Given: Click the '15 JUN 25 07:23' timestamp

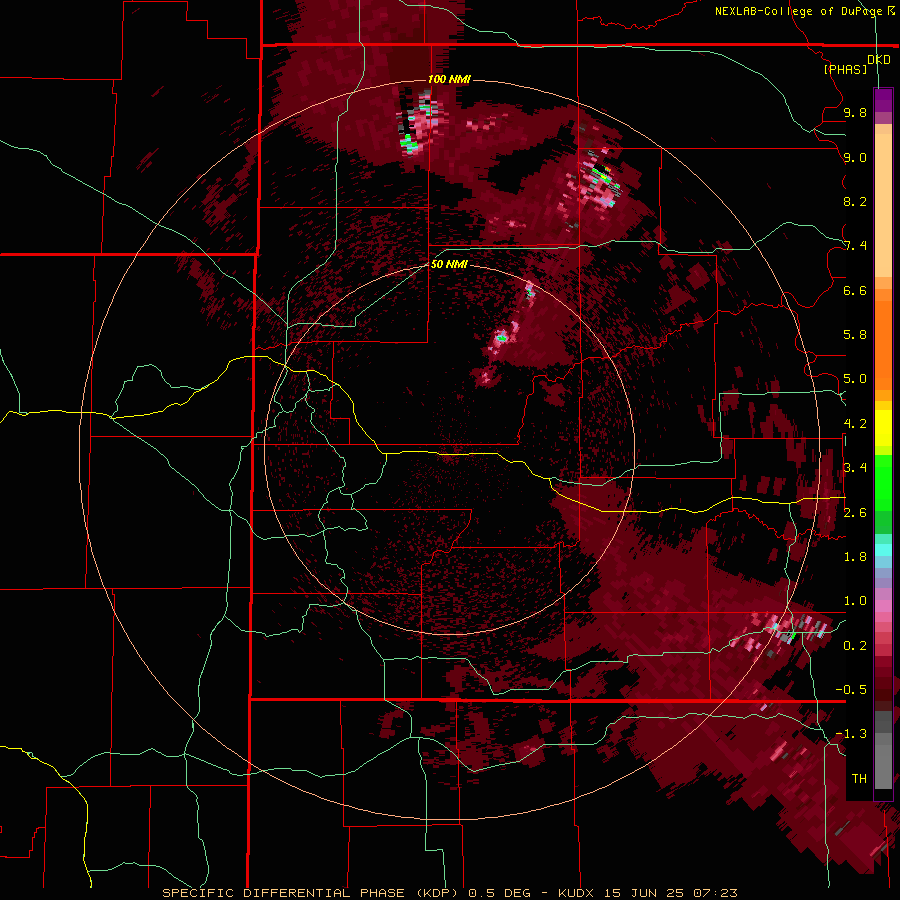Looking at the screenshot, I should point(670,893).
